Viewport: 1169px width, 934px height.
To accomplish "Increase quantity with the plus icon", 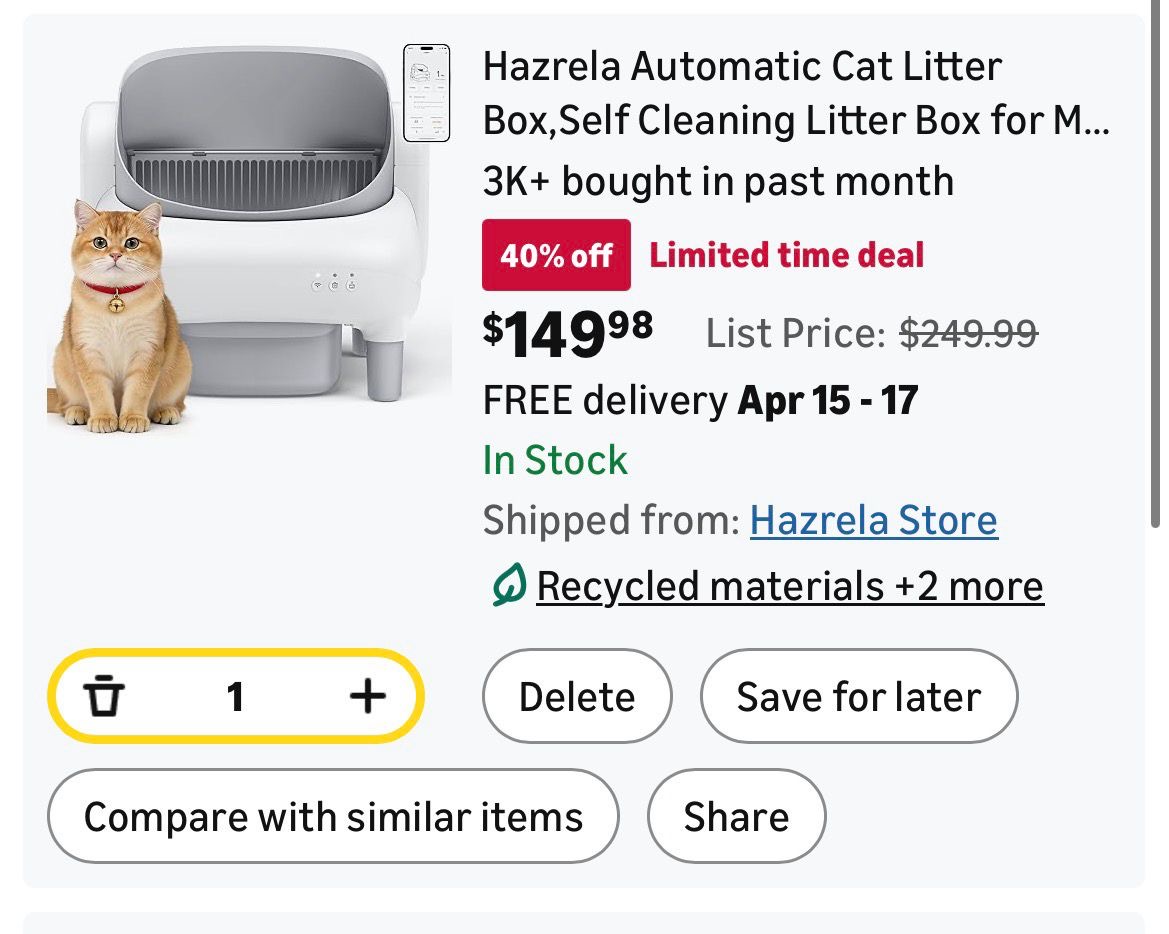I will (368, 696).
